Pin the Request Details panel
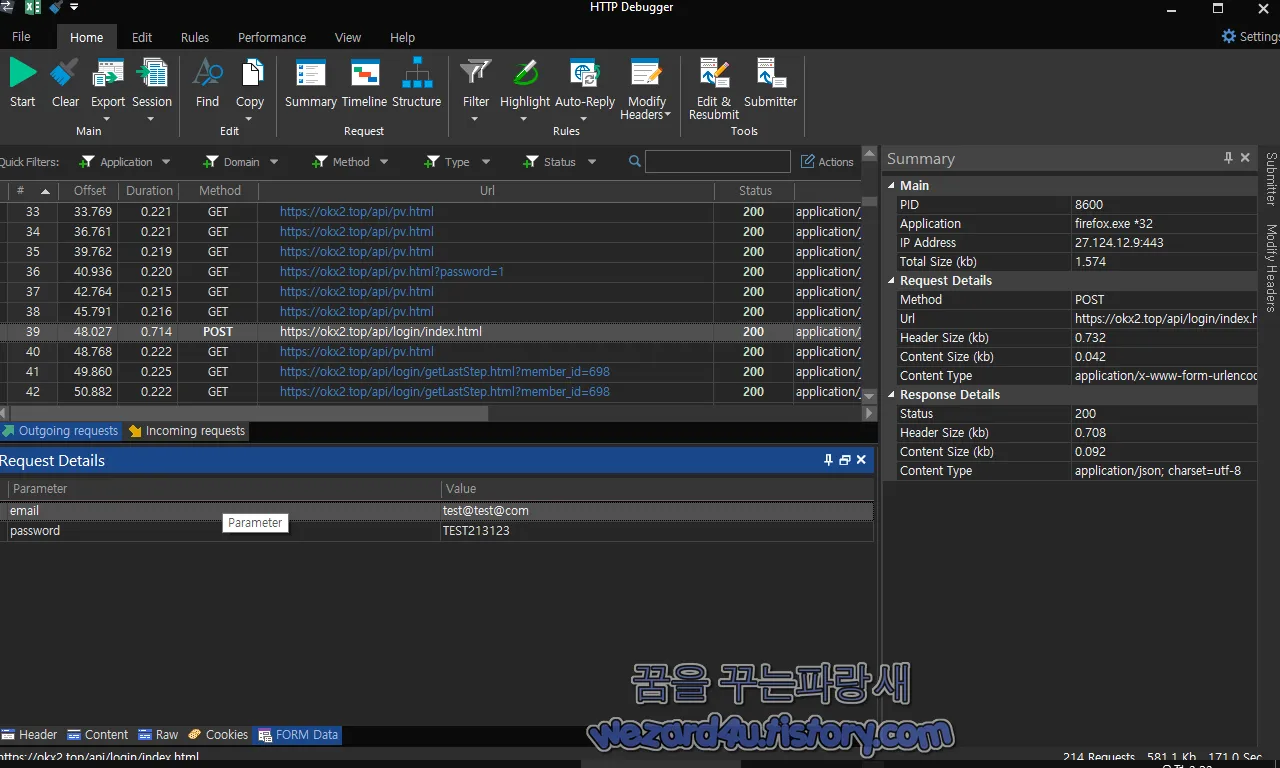This screenshot has width=1280, height=768. (828, 460)
